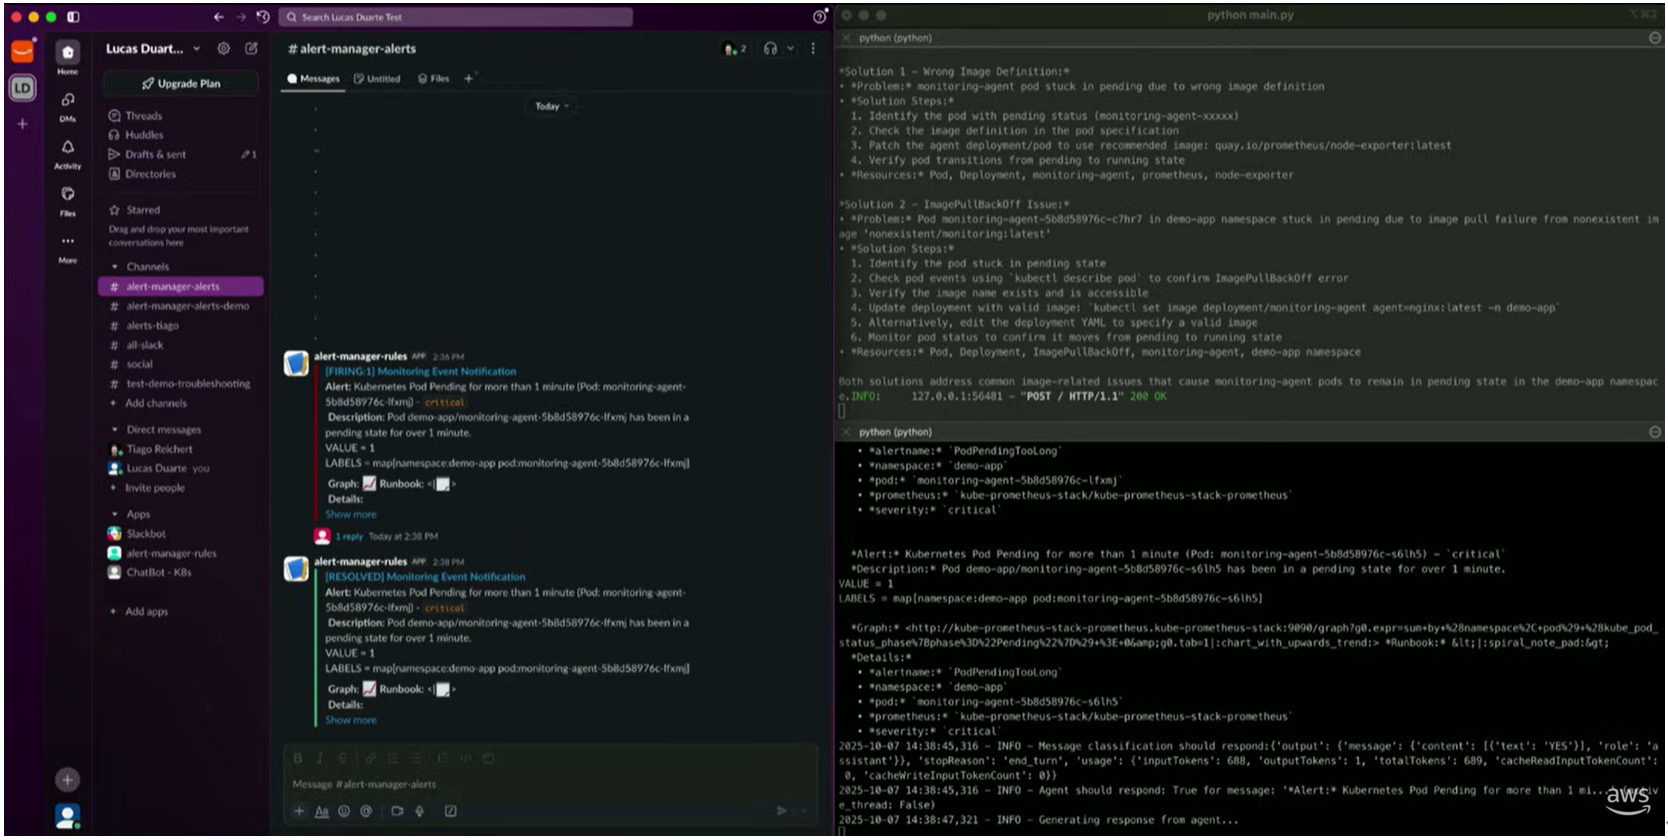Collapse the Direct messages section
This screenshot has width=1668, height=840.
(115, 430)
